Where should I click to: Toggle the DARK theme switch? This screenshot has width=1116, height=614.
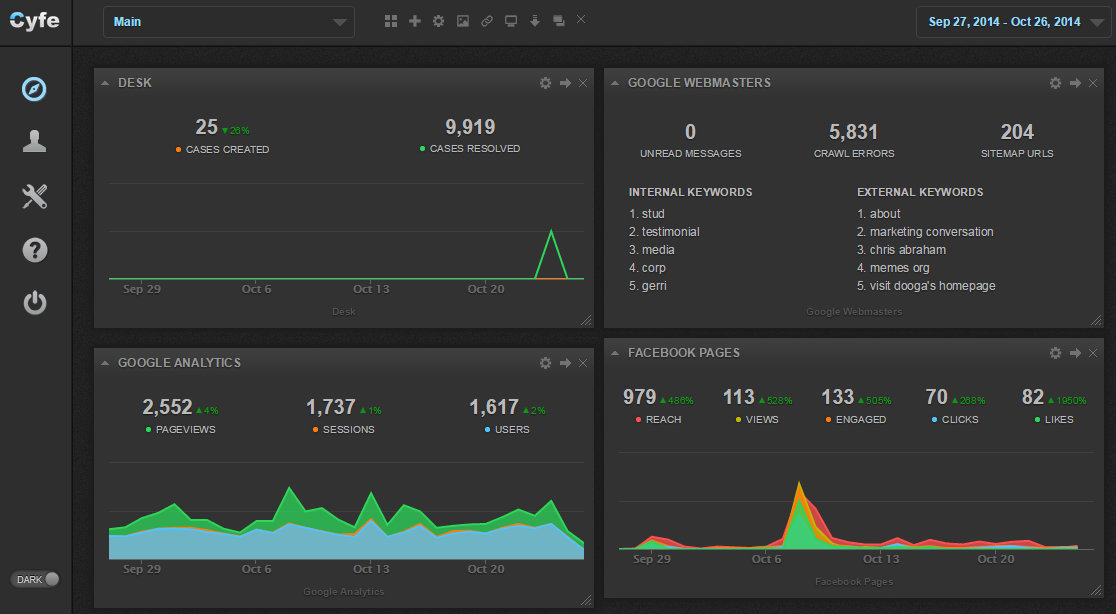point(37,579)
